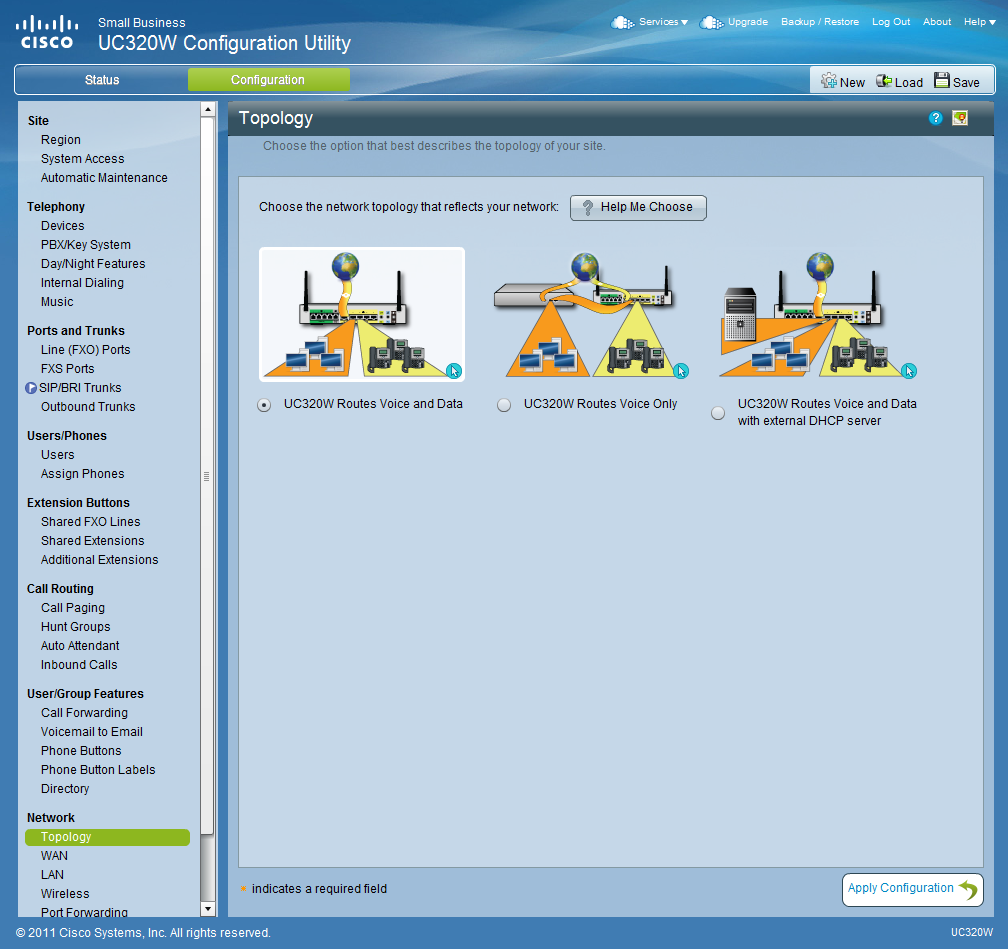Select the external DHCP server topology option
The height and width of the screenshot is (949, 1008).
pyautogui.click(x=718, y=413)
